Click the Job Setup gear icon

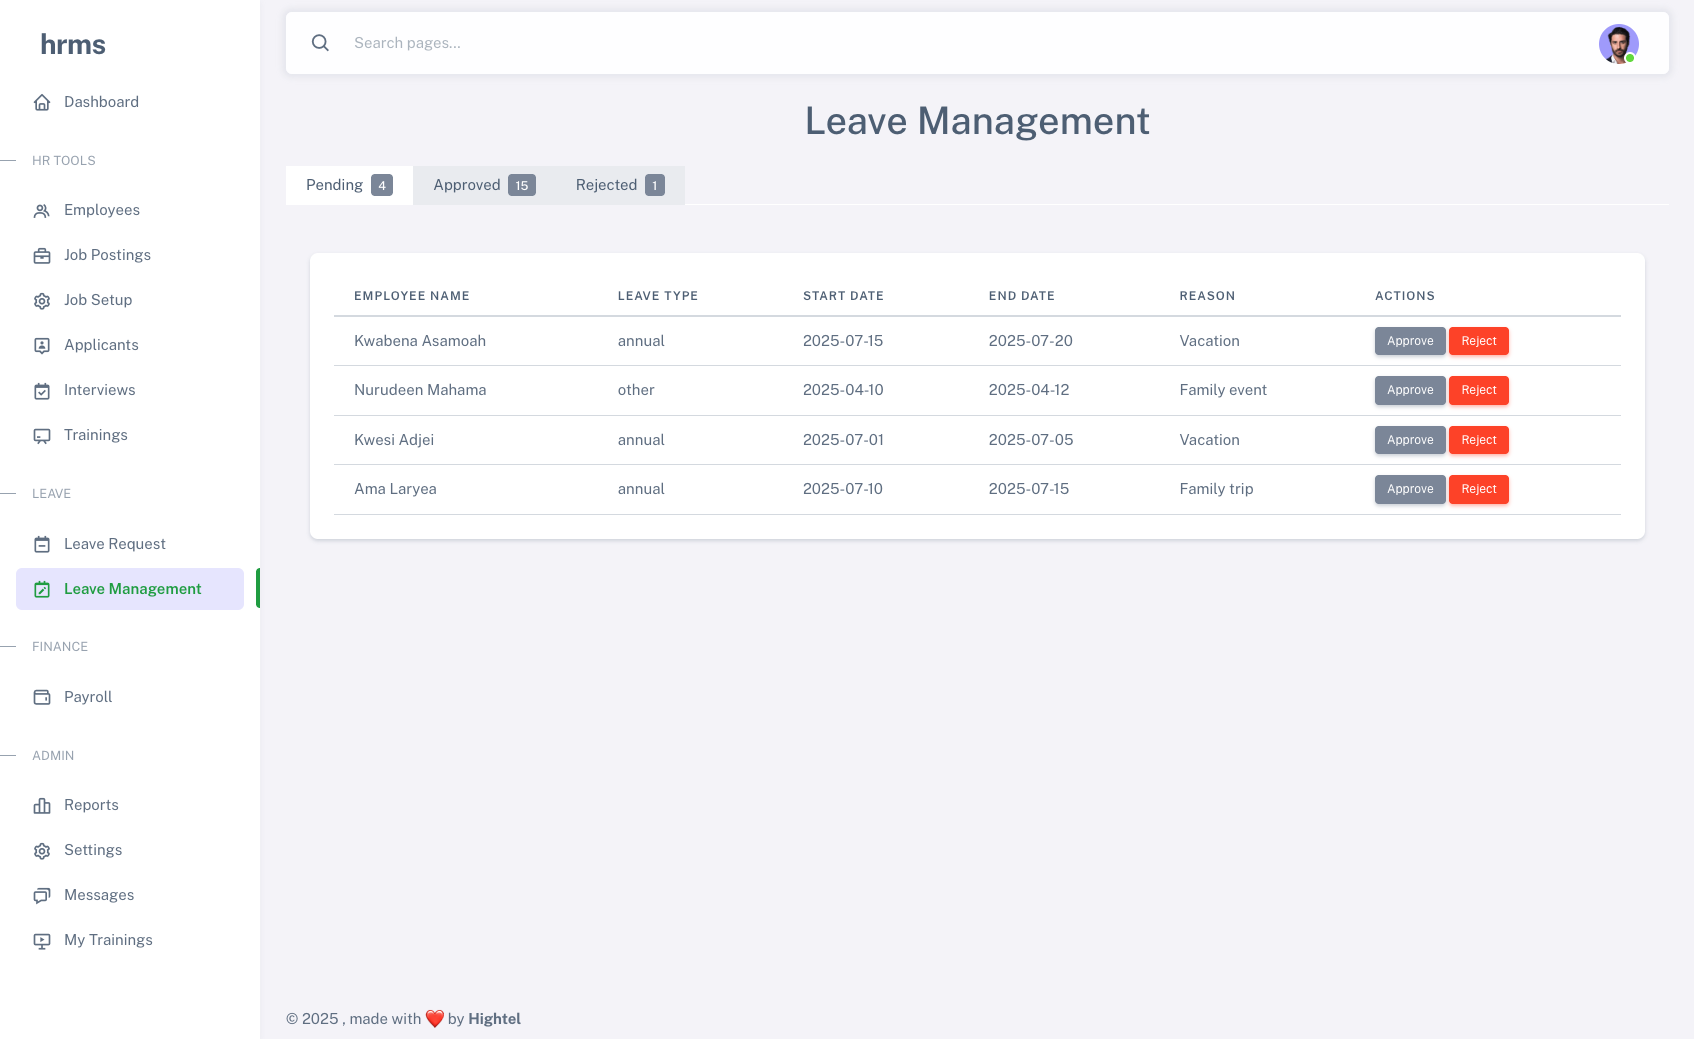coord(42,301)
